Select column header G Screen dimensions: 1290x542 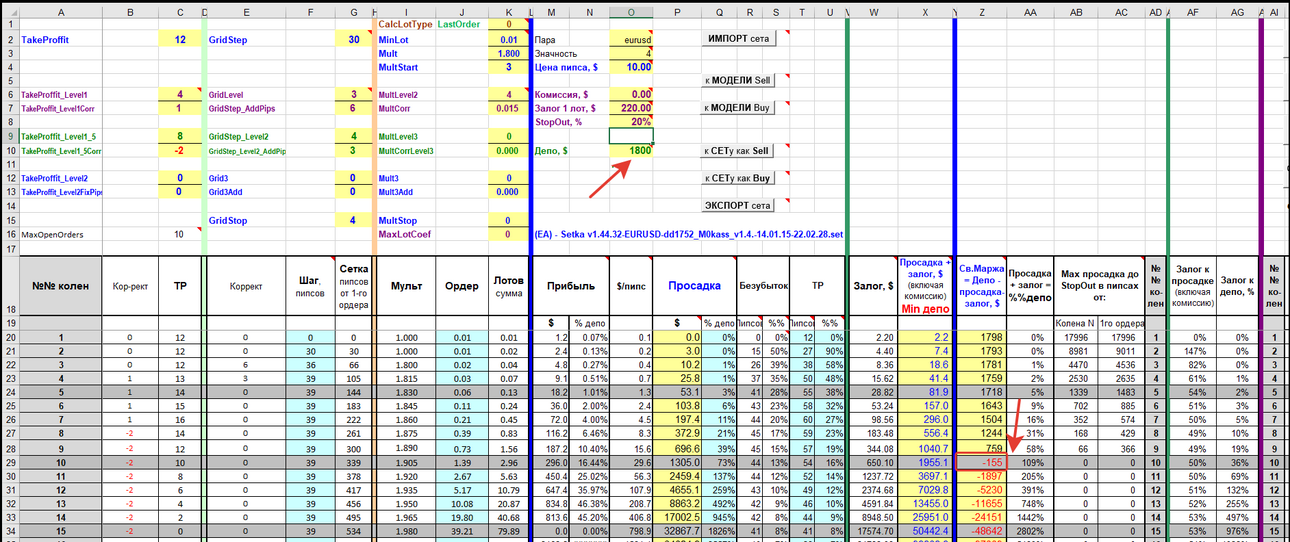click(x=354, y=12)
